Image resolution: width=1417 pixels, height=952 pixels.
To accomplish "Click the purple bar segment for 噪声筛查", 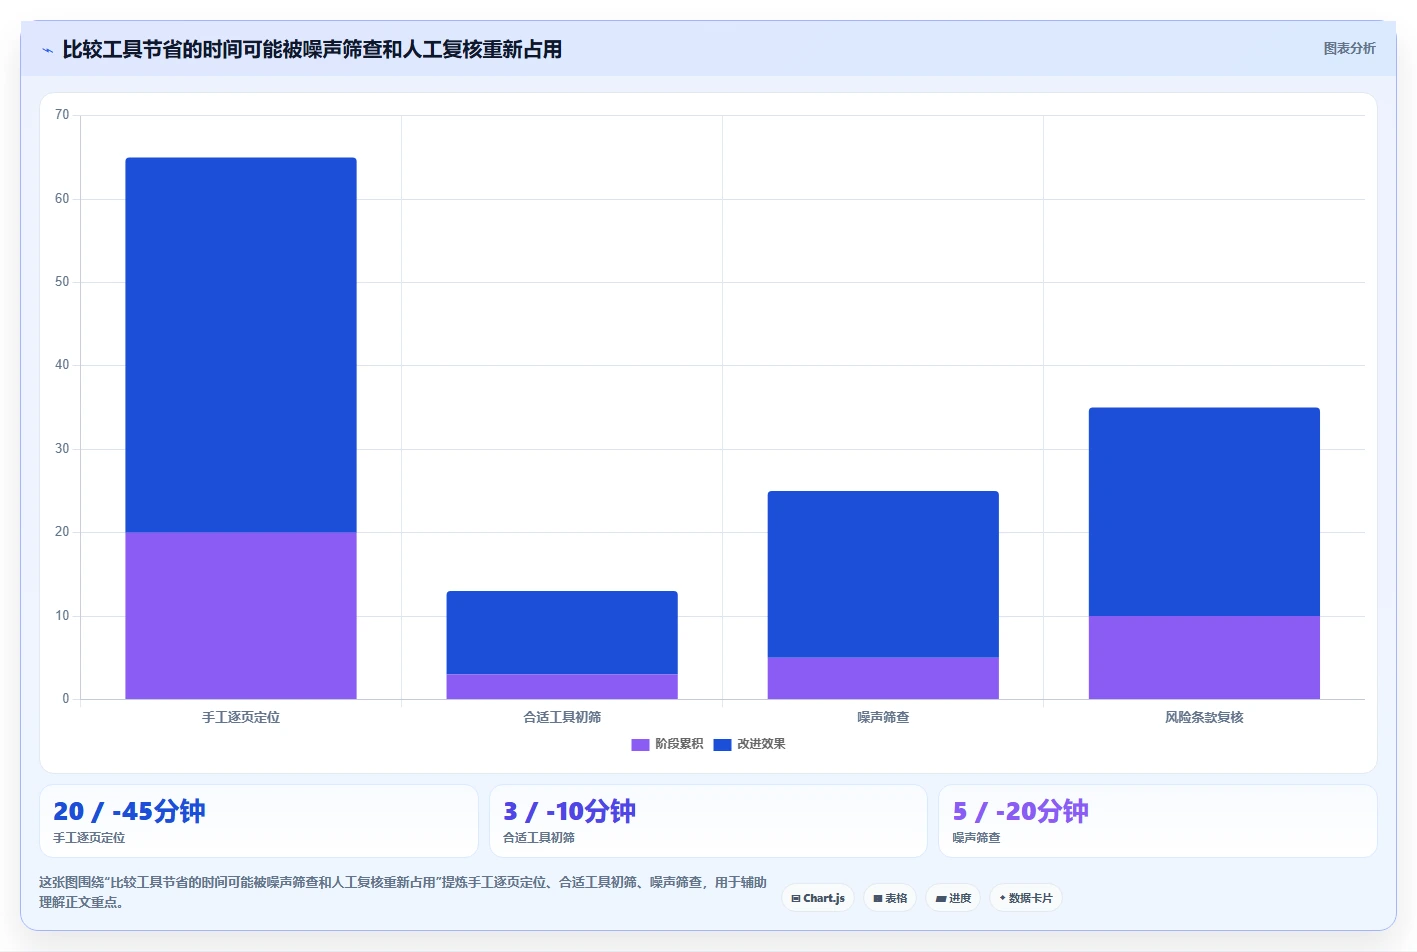I will click(x=883, y=678).
